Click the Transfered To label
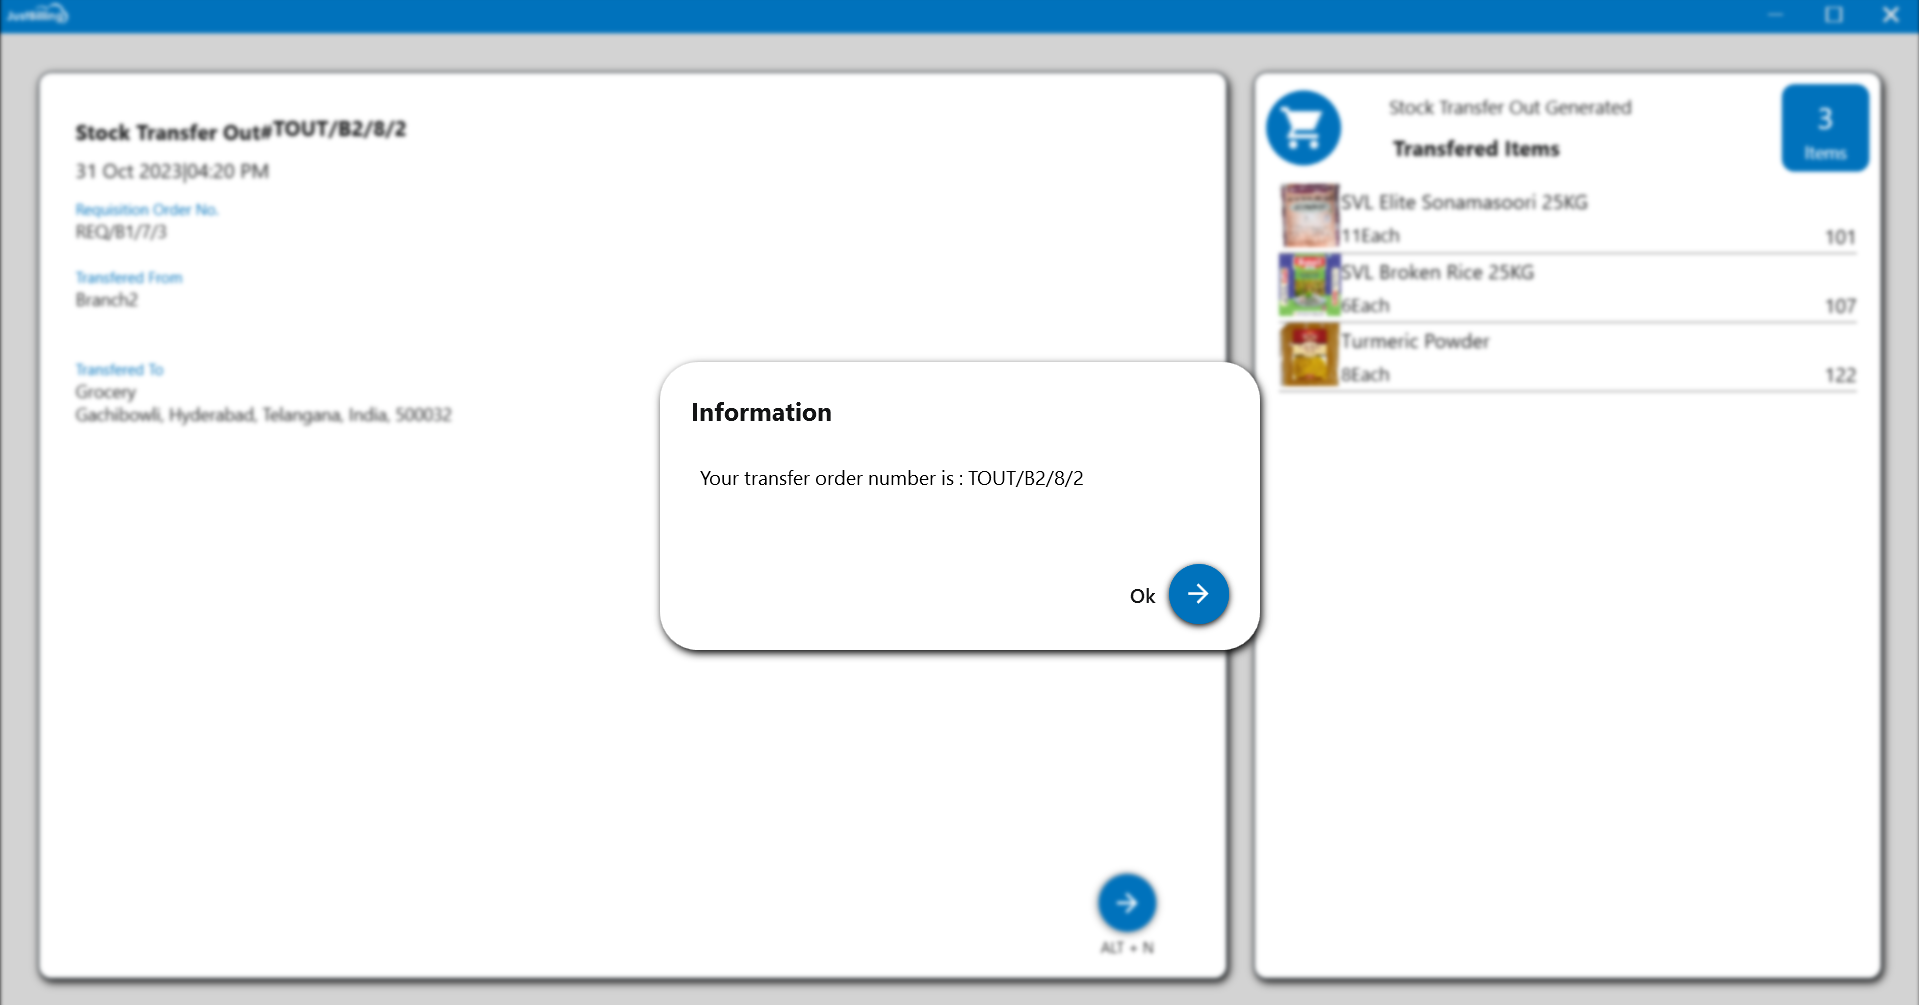Screen dimensions: 1919x1005 [x=119, y=370]
